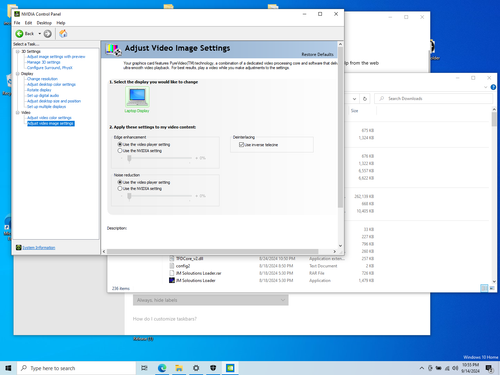Click the taskbar search box

pyautogui.click(x=76, y=368)
